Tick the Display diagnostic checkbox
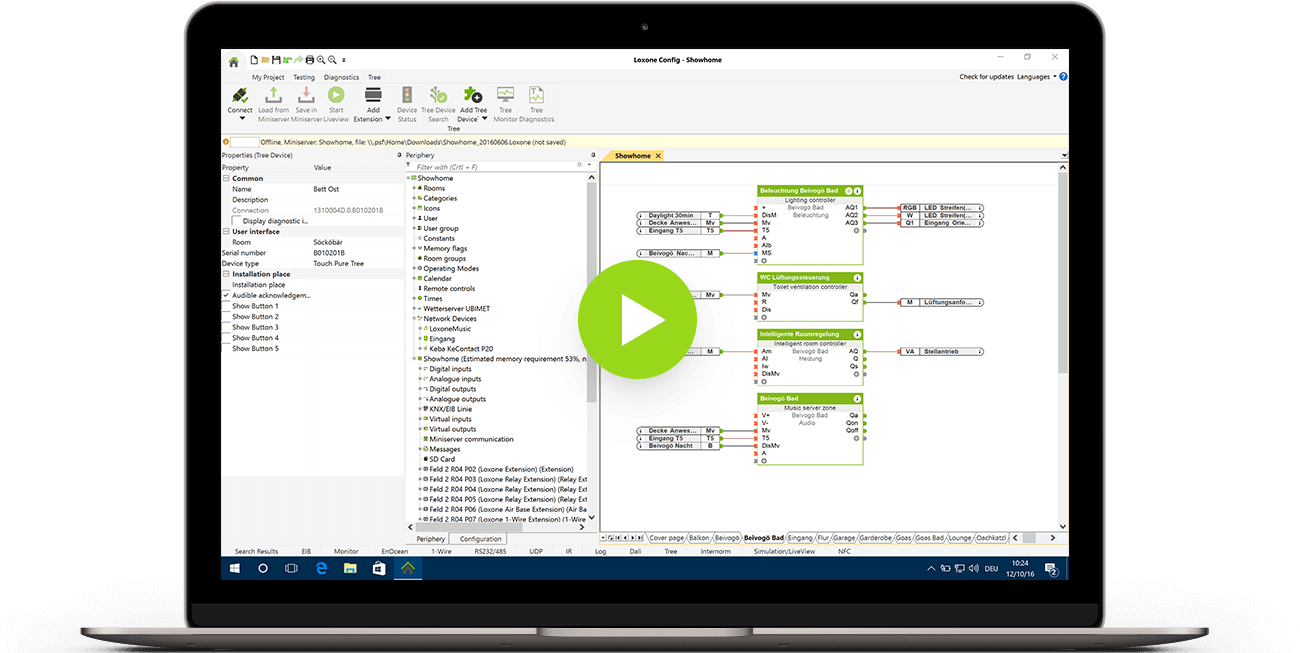The width and height of the screenshot is (1300, 653). pyautogui.click(x=236, y=221)
